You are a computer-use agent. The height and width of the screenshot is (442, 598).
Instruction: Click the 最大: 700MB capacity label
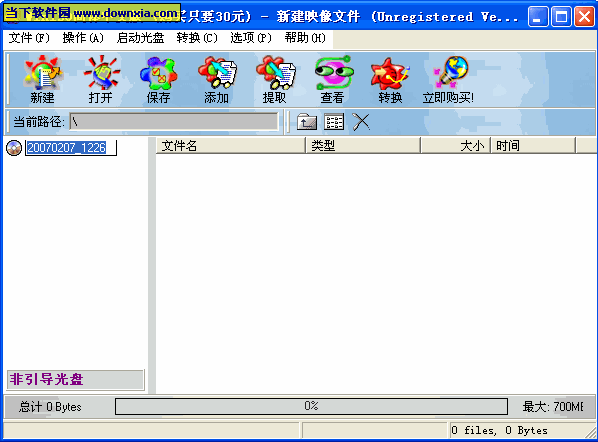[553, 407]
